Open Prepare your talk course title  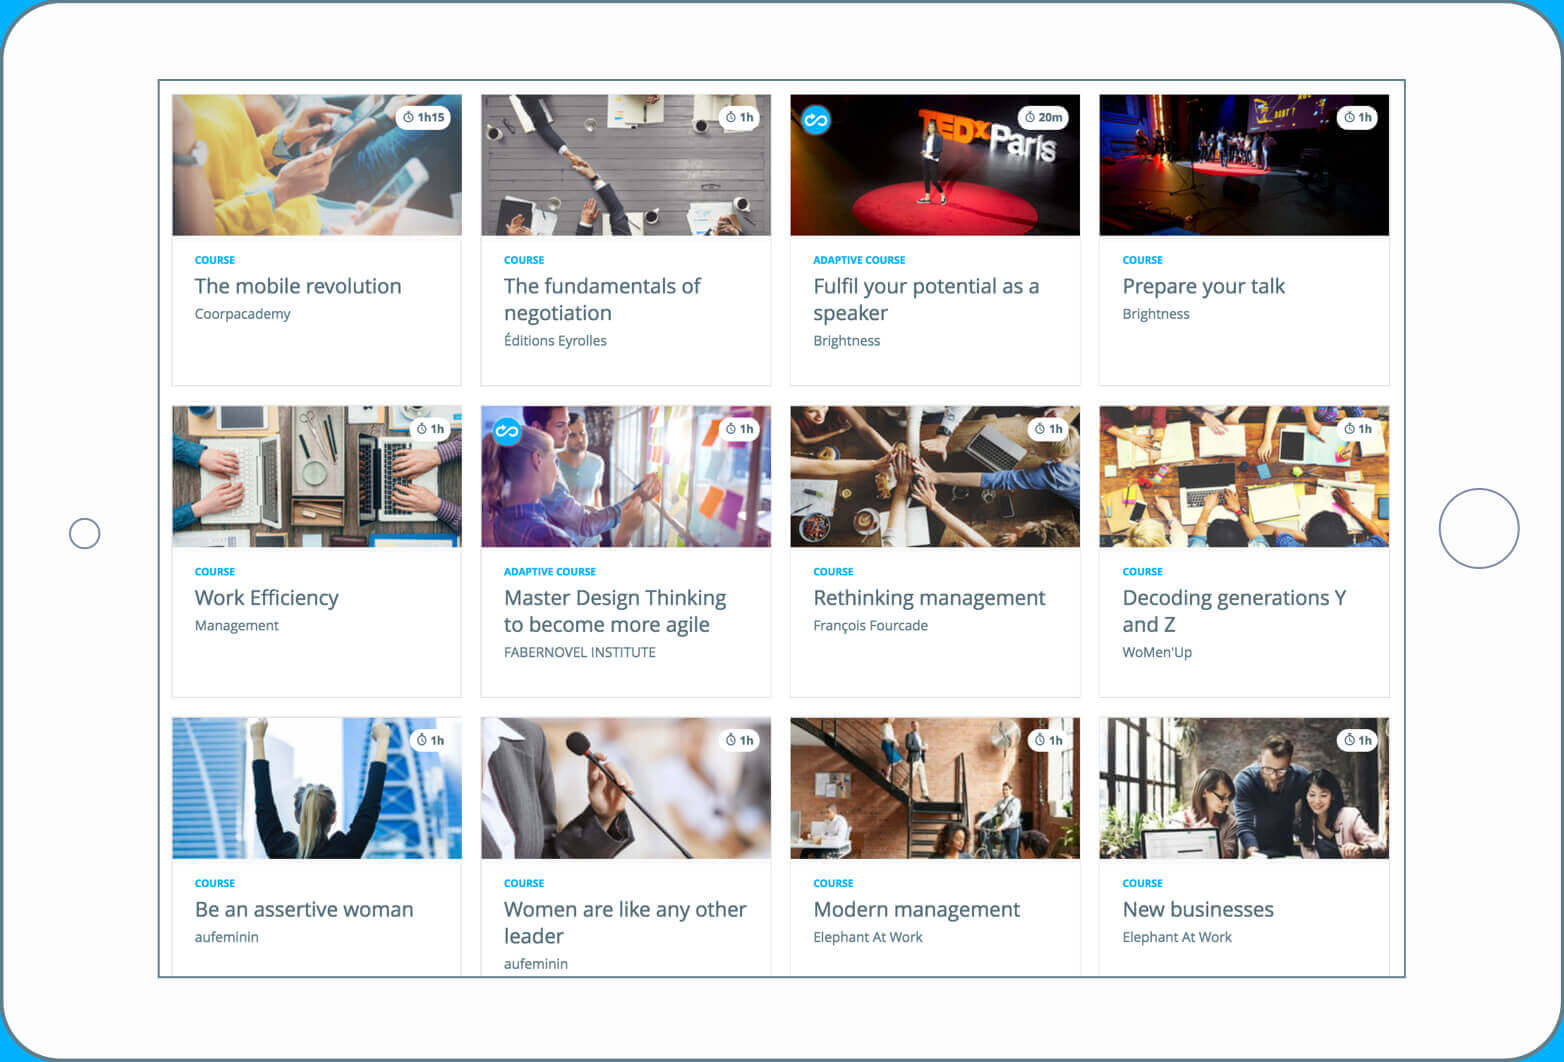[x=1203, y=287]
